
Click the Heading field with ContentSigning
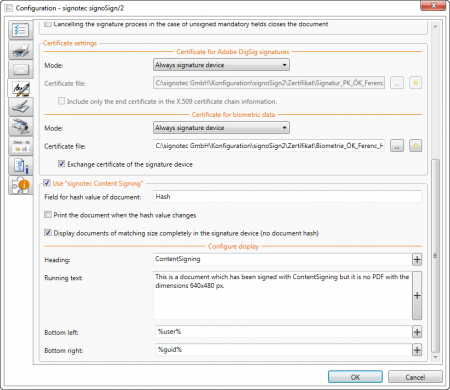[283, 259]
